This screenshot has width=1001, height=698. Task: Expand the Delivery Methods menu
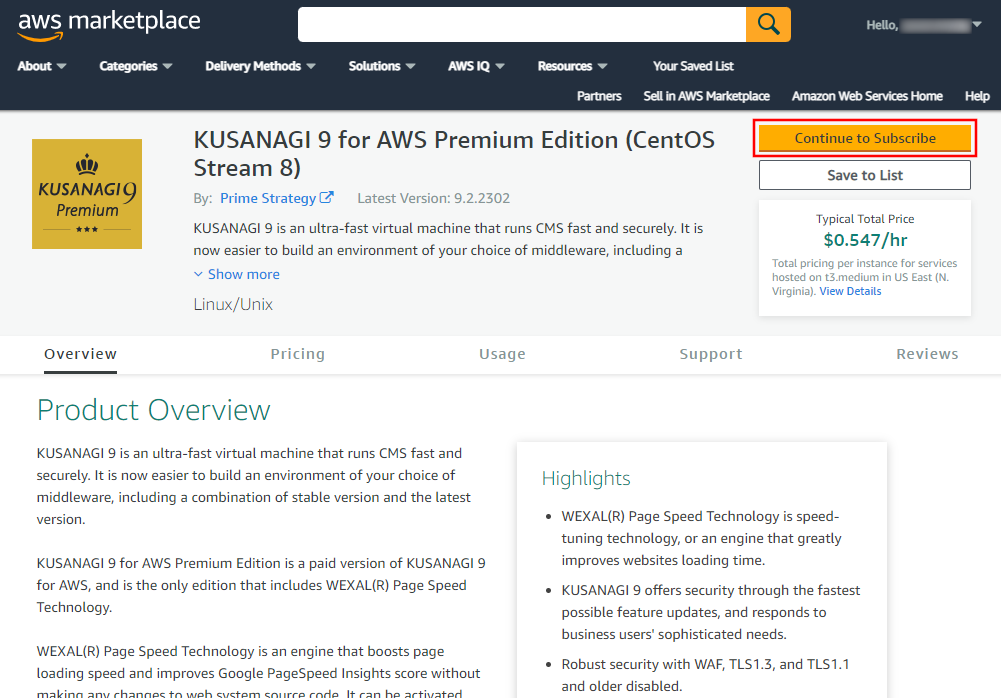(x=260, y=66)
